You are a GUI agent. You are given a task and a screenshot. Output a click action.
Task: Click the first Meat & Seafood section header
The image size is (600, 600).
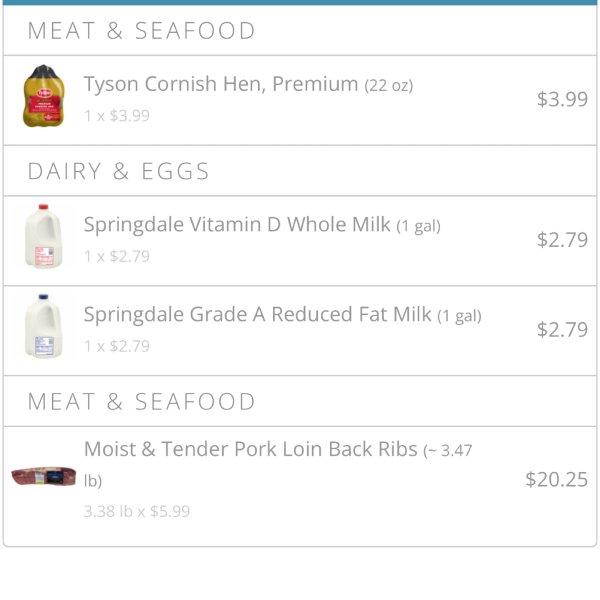pos(141,31)
